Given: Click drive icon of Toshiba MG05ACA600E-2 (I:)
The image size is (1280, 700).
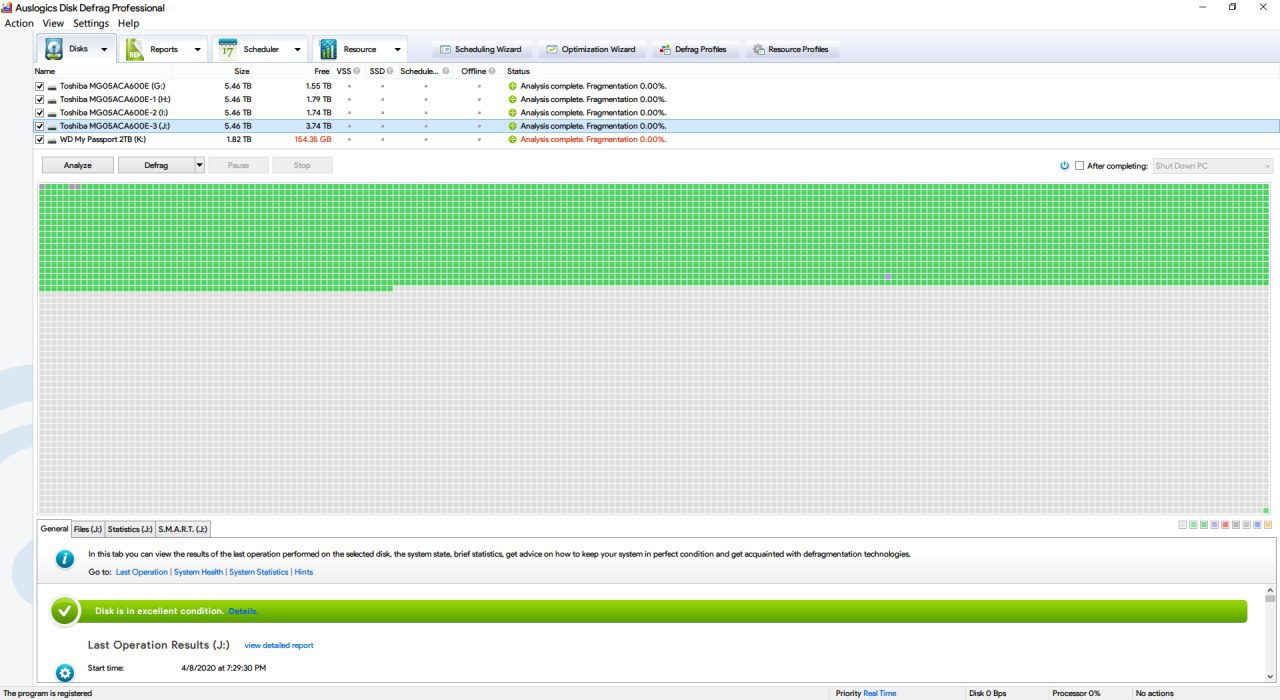Looking at the screenshot, I should click(x=52, y=113).
